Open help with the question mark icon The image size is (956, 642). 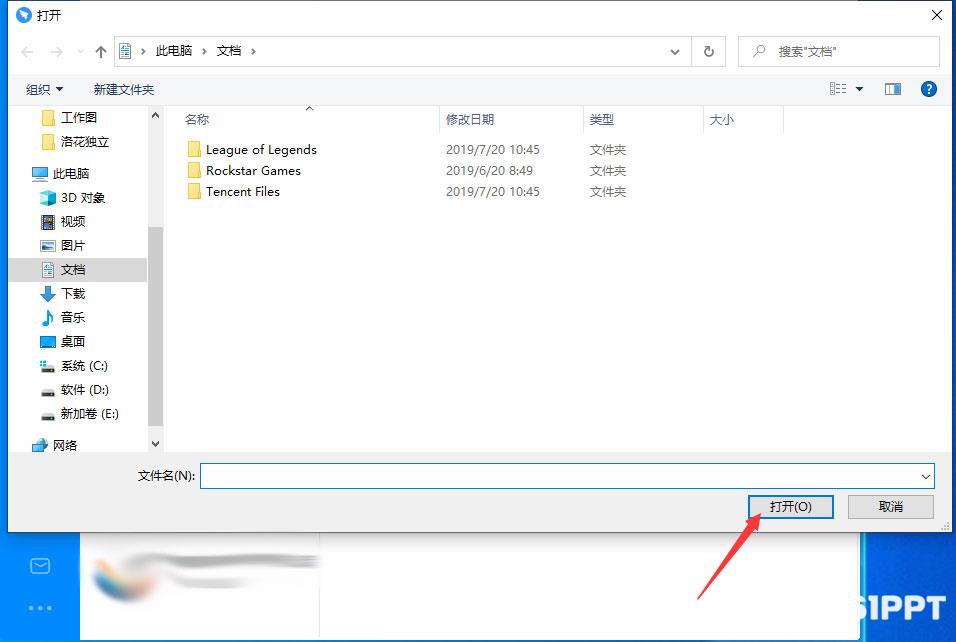[x=928, y=89]
